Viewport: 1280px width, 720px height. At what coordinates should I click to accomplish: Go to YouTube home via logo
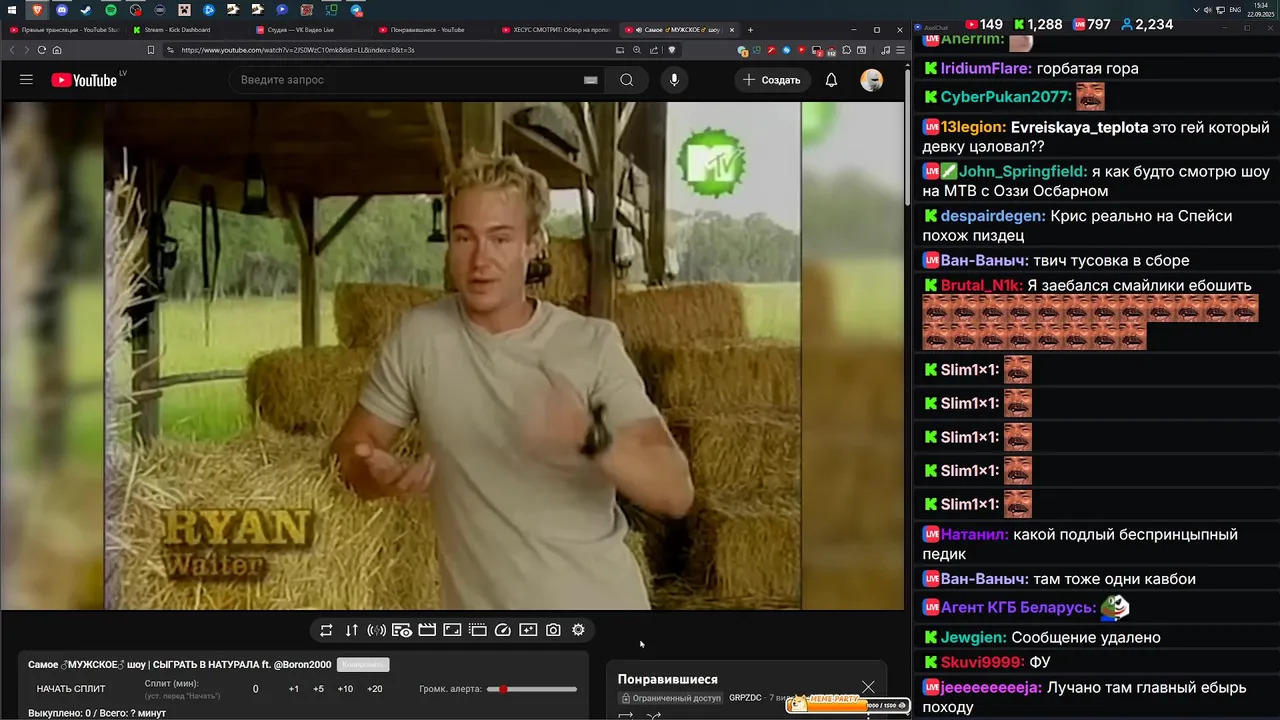pyautogui.click(x=84, y=80)
